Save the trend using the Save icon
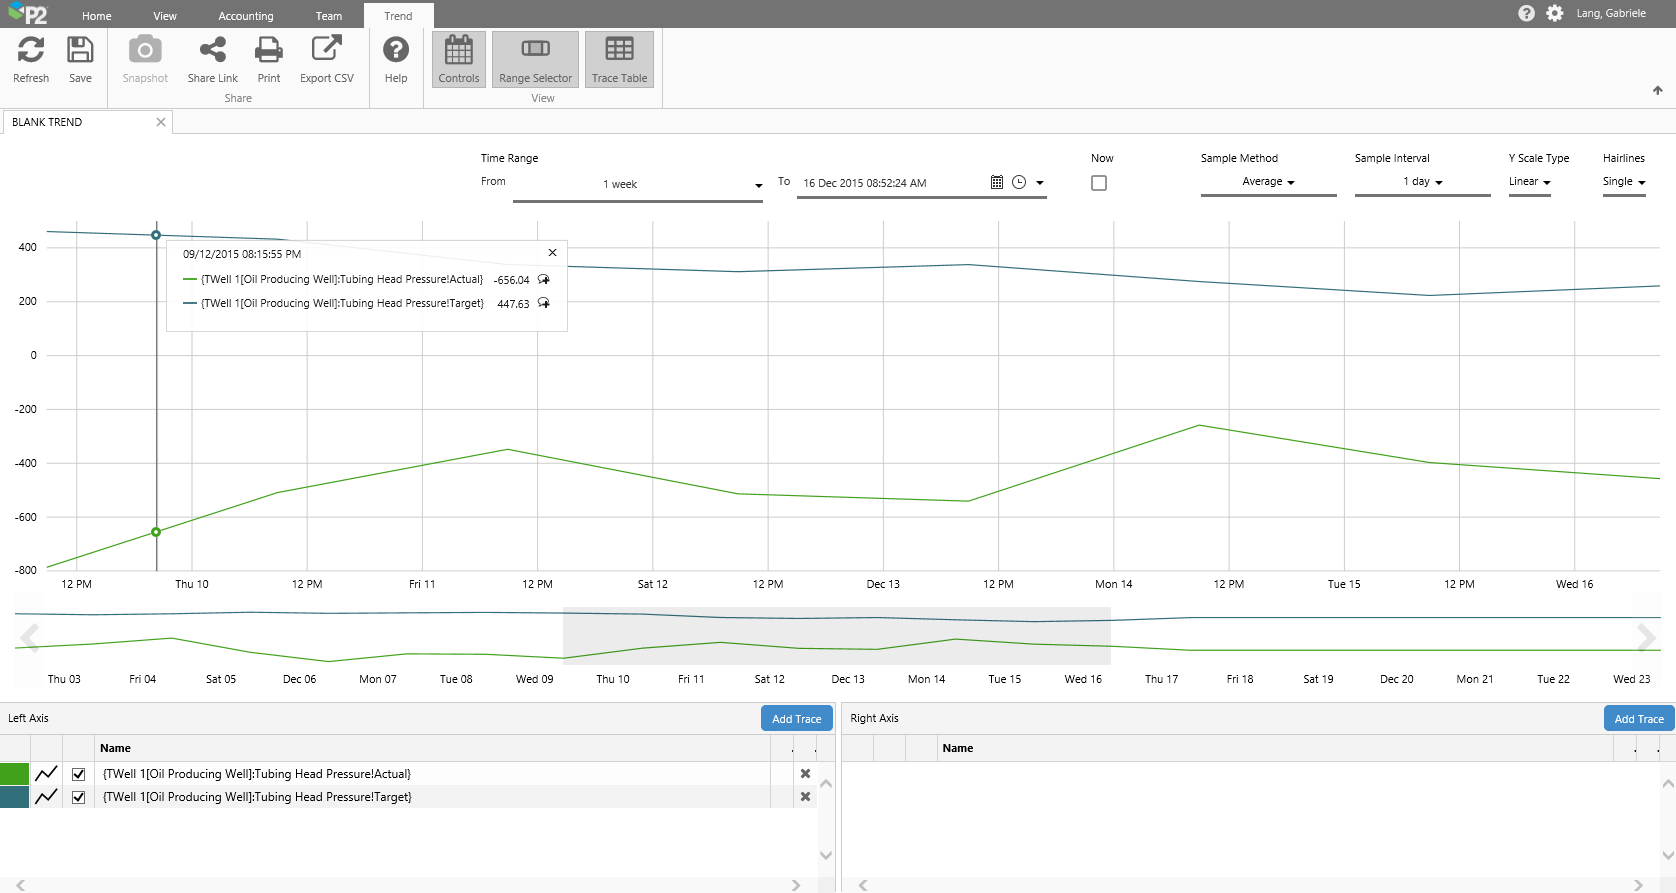Screen dimensions: 1676x893 coord(80,59)
